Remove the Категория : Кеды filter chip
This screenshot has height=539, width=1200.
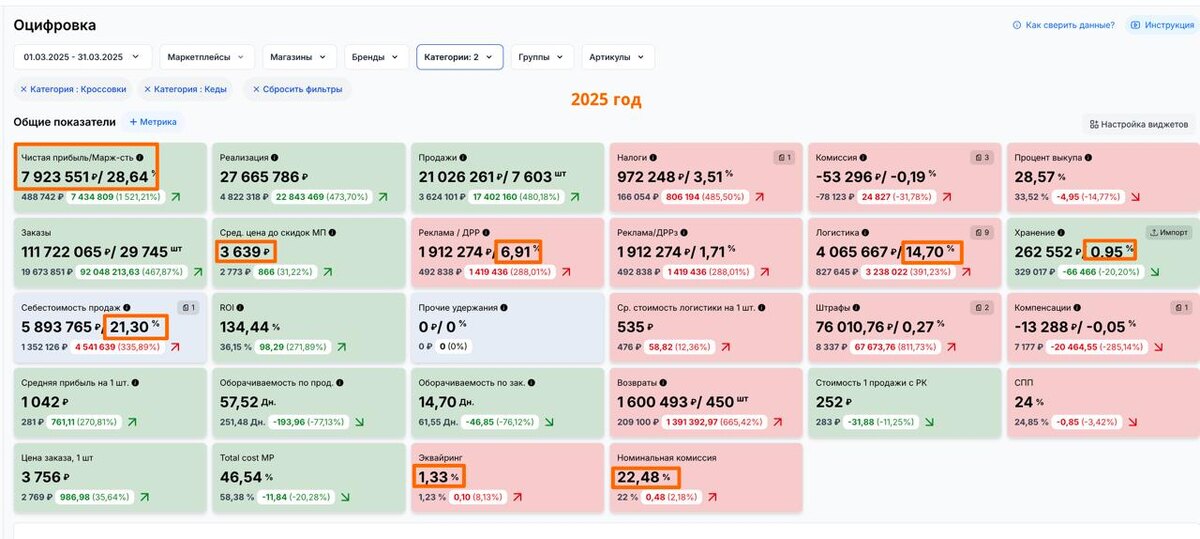148,89
